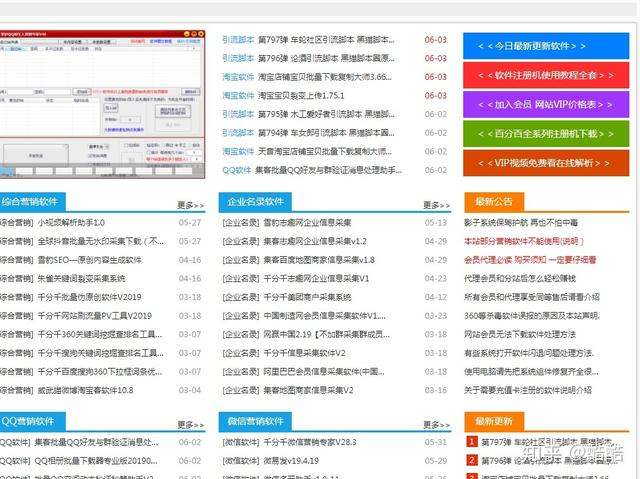Viewport: 640px width, 479px height.
Task: Open 雷豹志趣网企业信息采集 link
Action: (307, 223)
